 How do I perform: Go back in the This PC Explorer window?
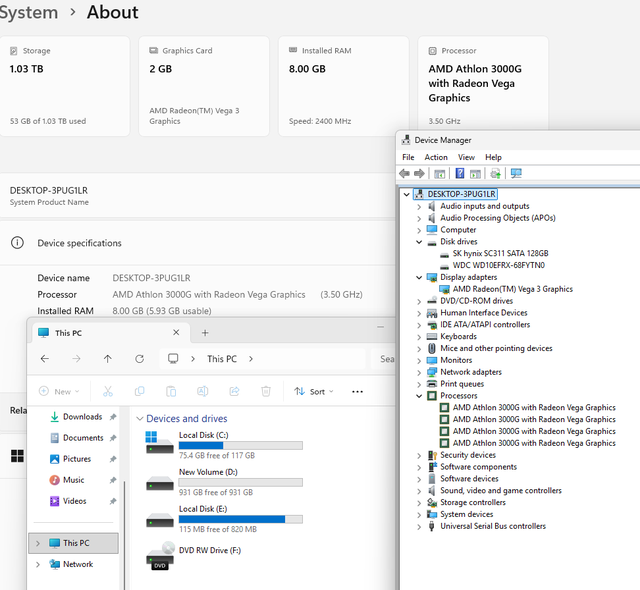click(x=44, y=359)
